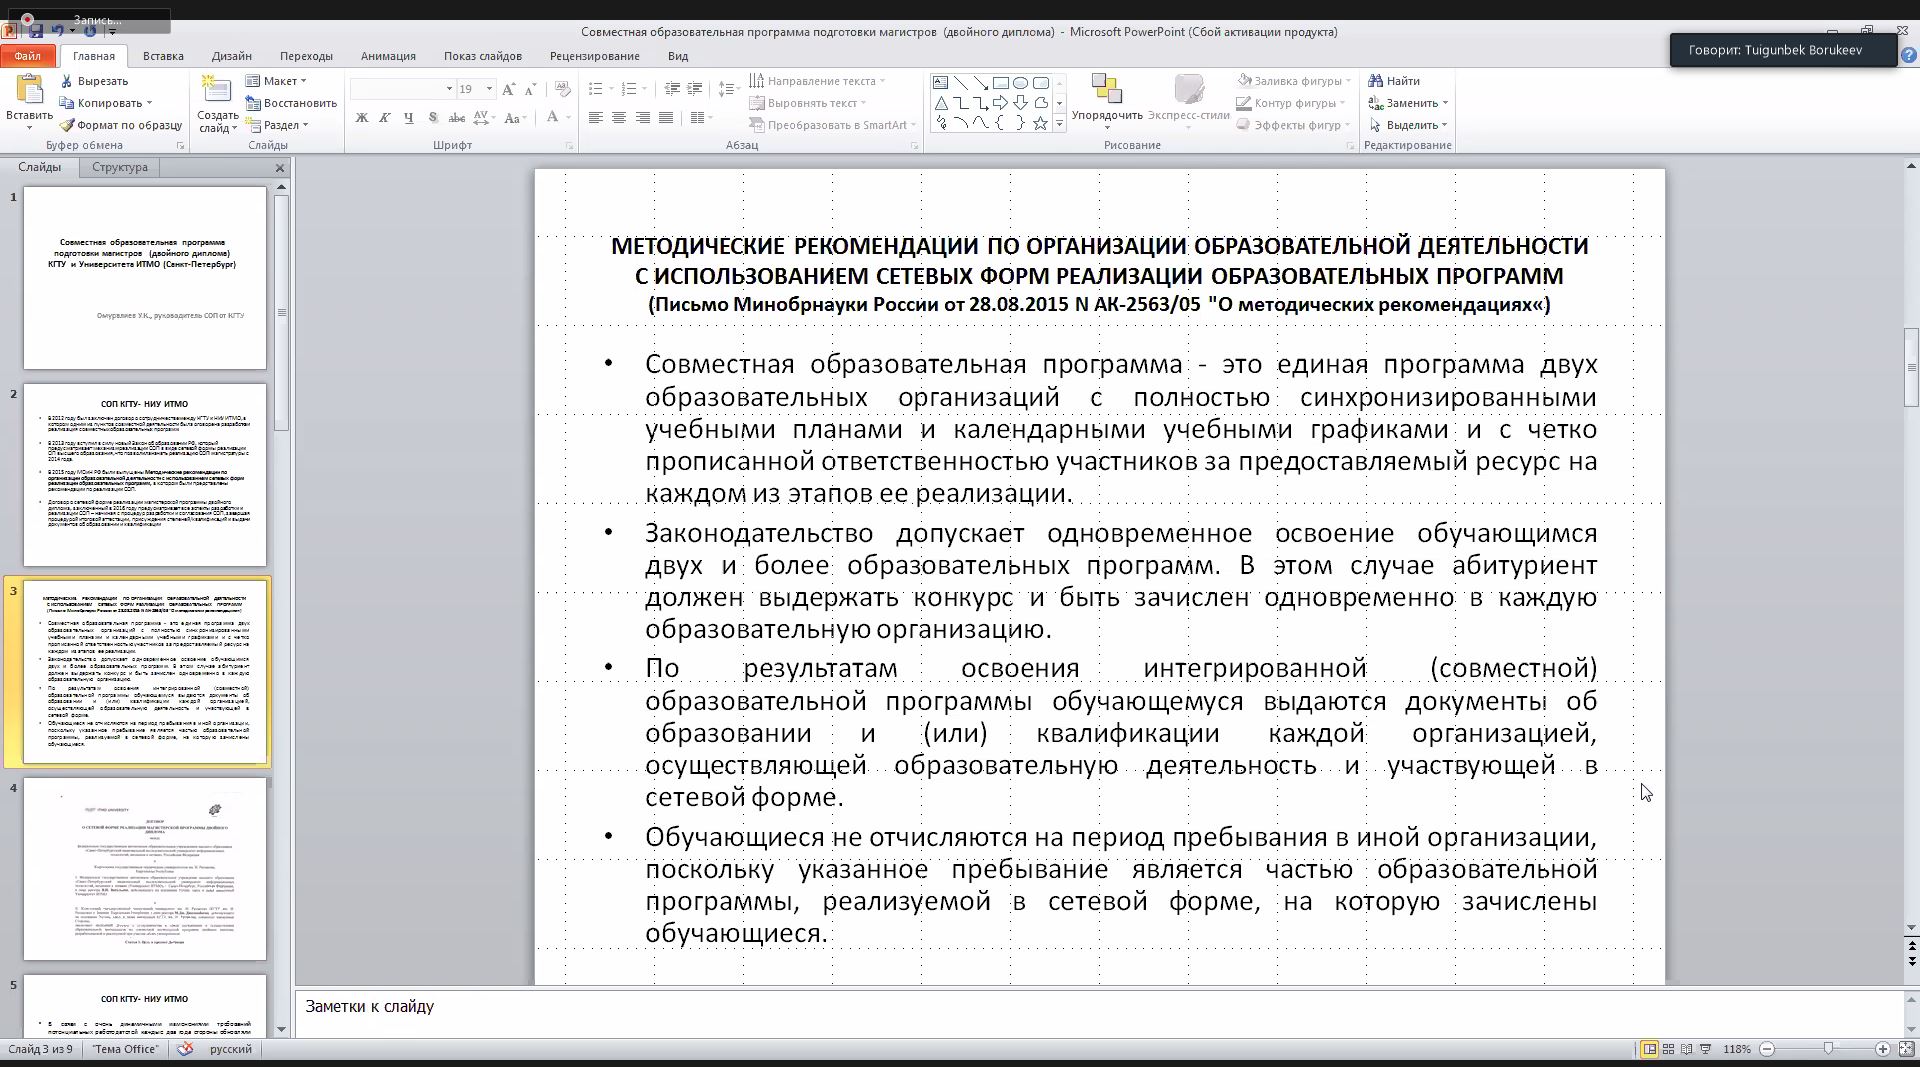
Task: Open line spacing dropdown
Action: coord(728,89)
